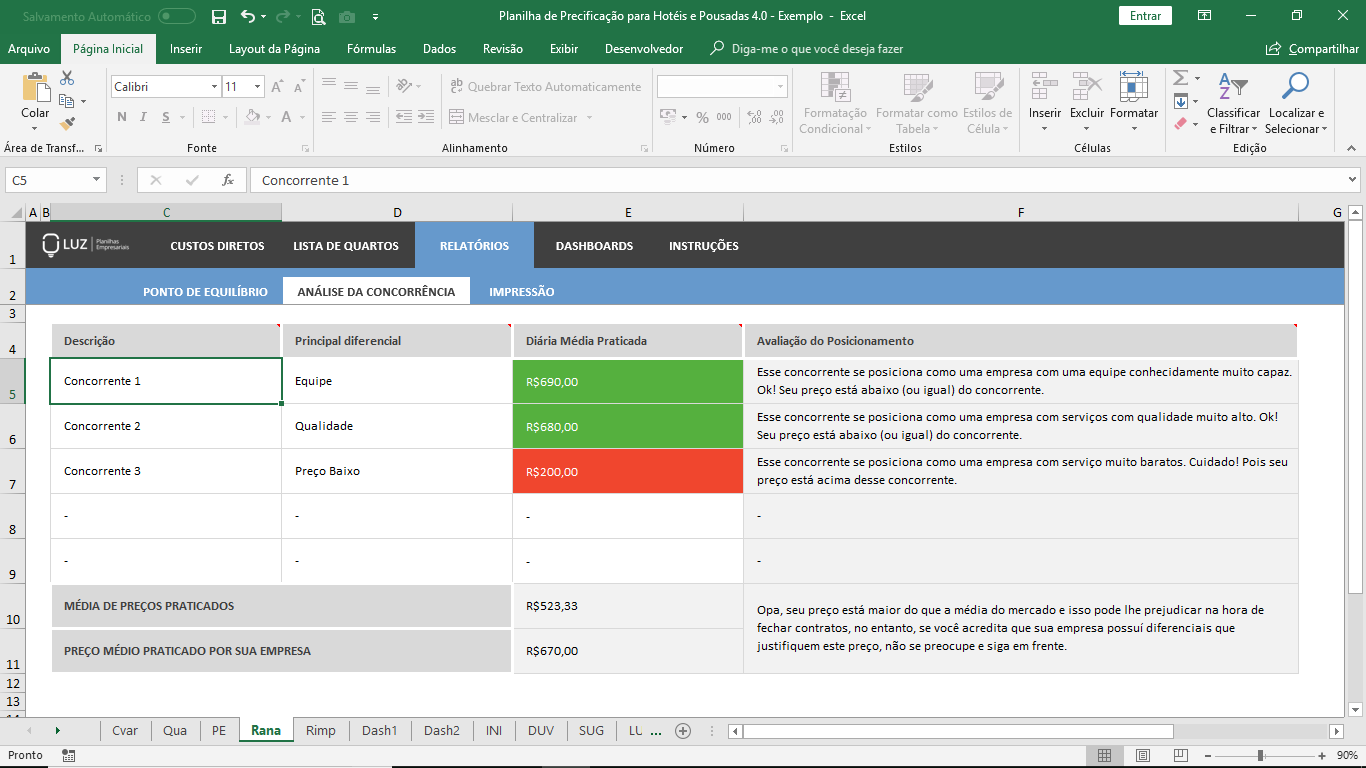The width and height of the screenshot is (1366, 768).
Task: Open the Fórmulas ribbon tab
Action: click(x=371, y=48)
